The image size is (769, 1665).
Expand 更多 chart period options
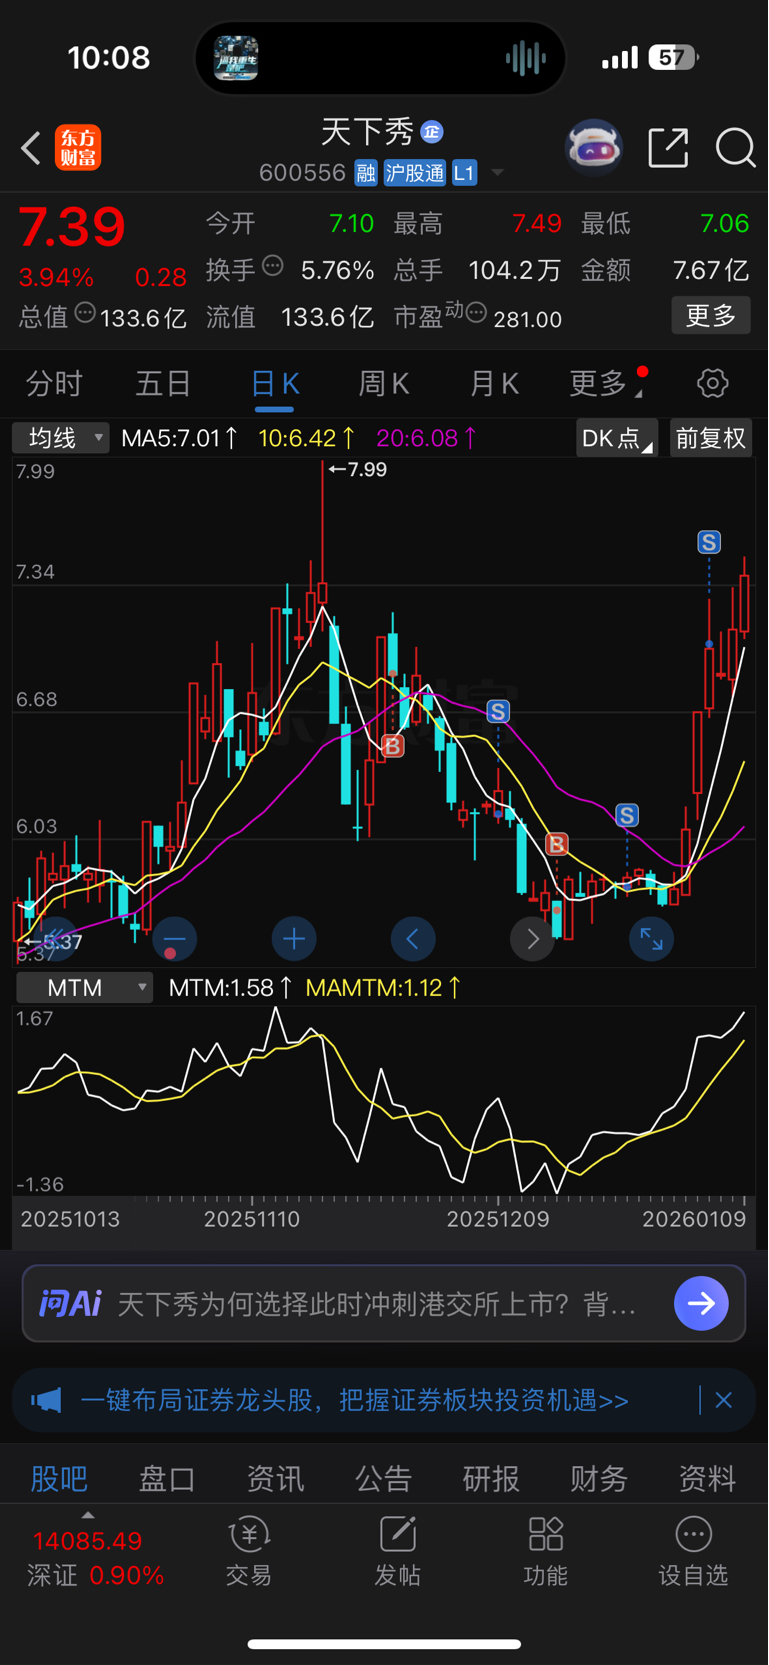tap(606, 383)
